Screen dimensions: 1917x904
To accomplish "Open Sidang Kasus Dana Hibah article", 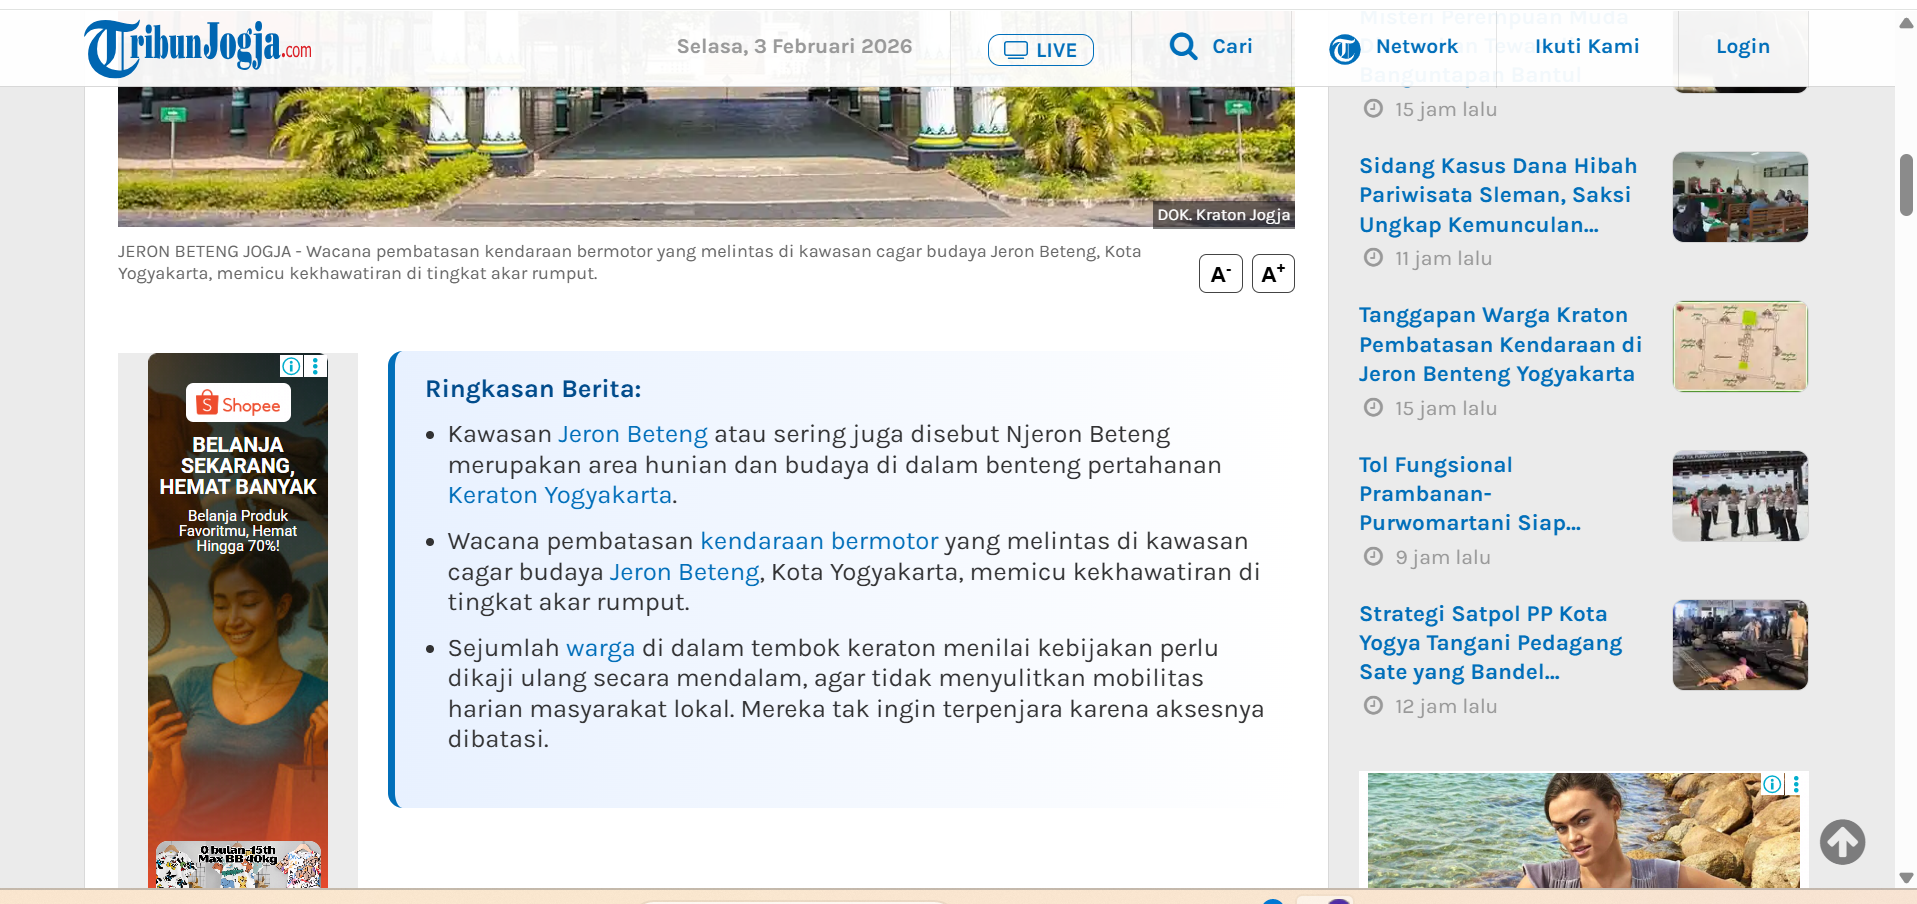I will [1497, 195].
